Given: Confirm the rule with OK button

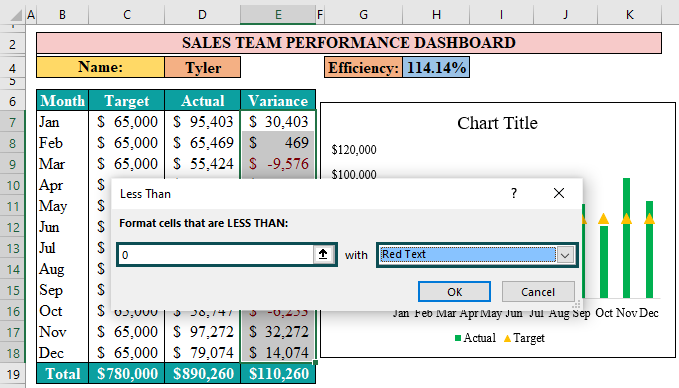Looking at the screenshot, I should tap(454, 291).
